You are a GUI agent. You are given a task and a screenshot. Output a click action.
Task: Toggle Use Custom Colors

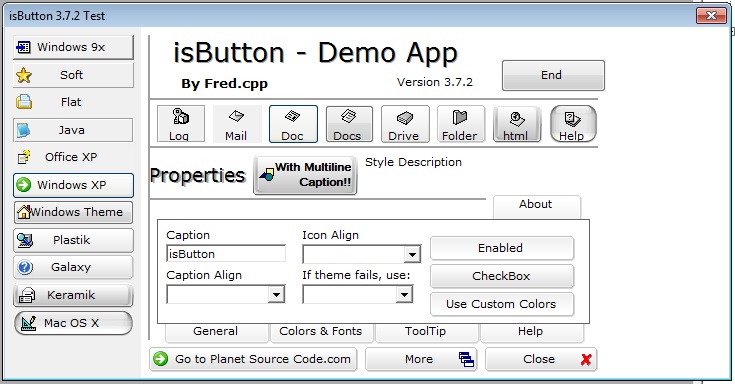click(x=502, y=304)
